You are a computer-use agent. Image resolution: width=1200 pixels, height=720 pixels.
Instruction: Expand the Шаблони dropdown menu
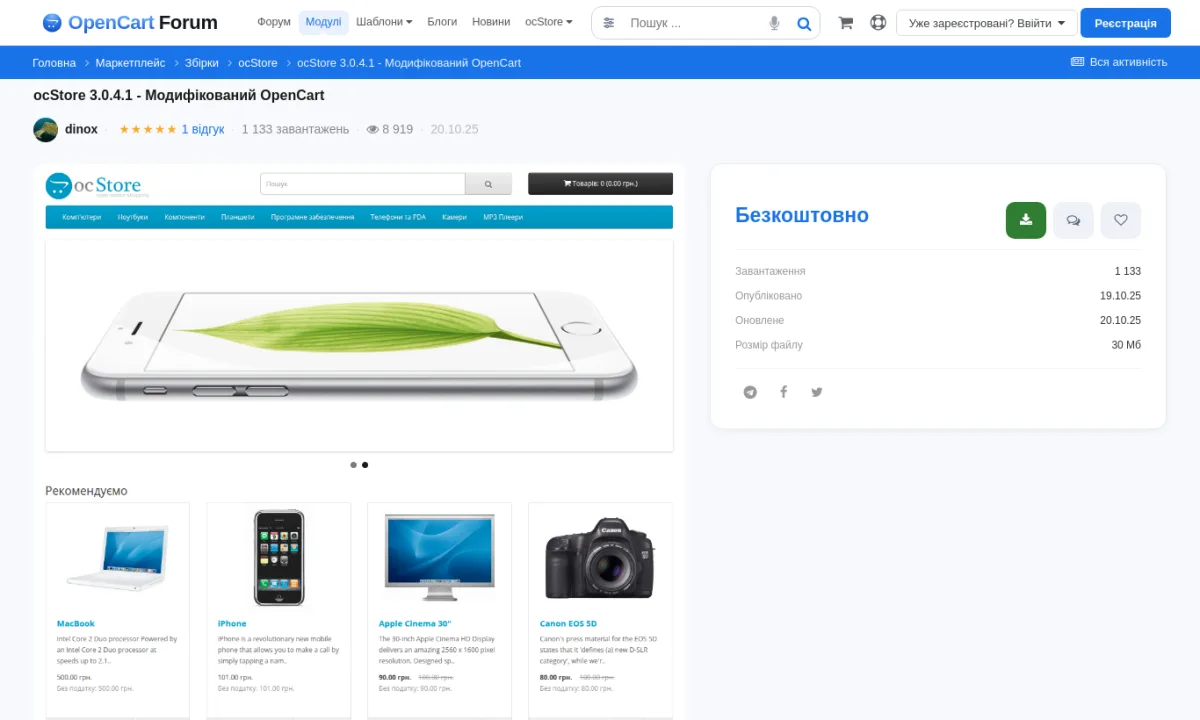click(384, 22)
